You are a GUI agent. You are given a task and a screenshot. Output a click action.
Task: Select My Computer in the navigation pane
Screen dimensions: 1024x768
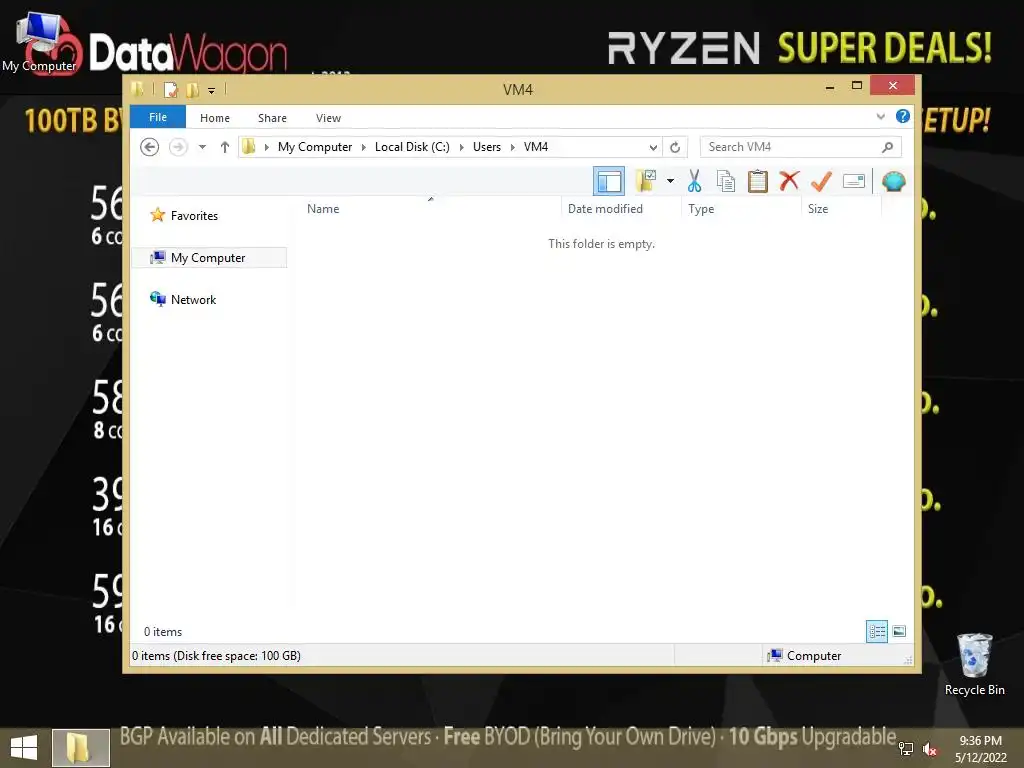209,257
